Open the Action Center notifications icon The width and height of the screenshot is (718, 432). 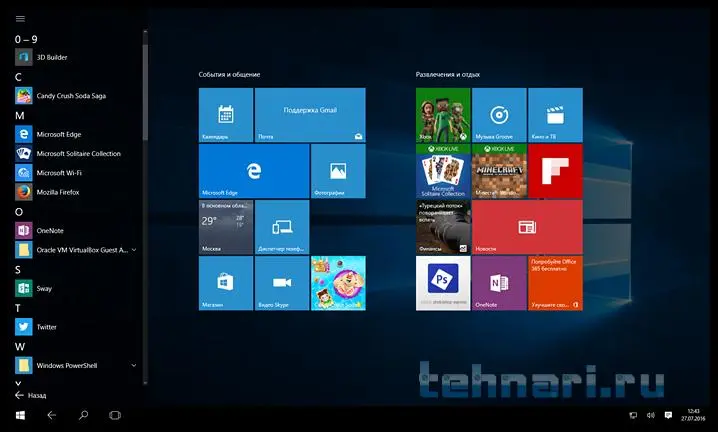[x=669, y=415]
